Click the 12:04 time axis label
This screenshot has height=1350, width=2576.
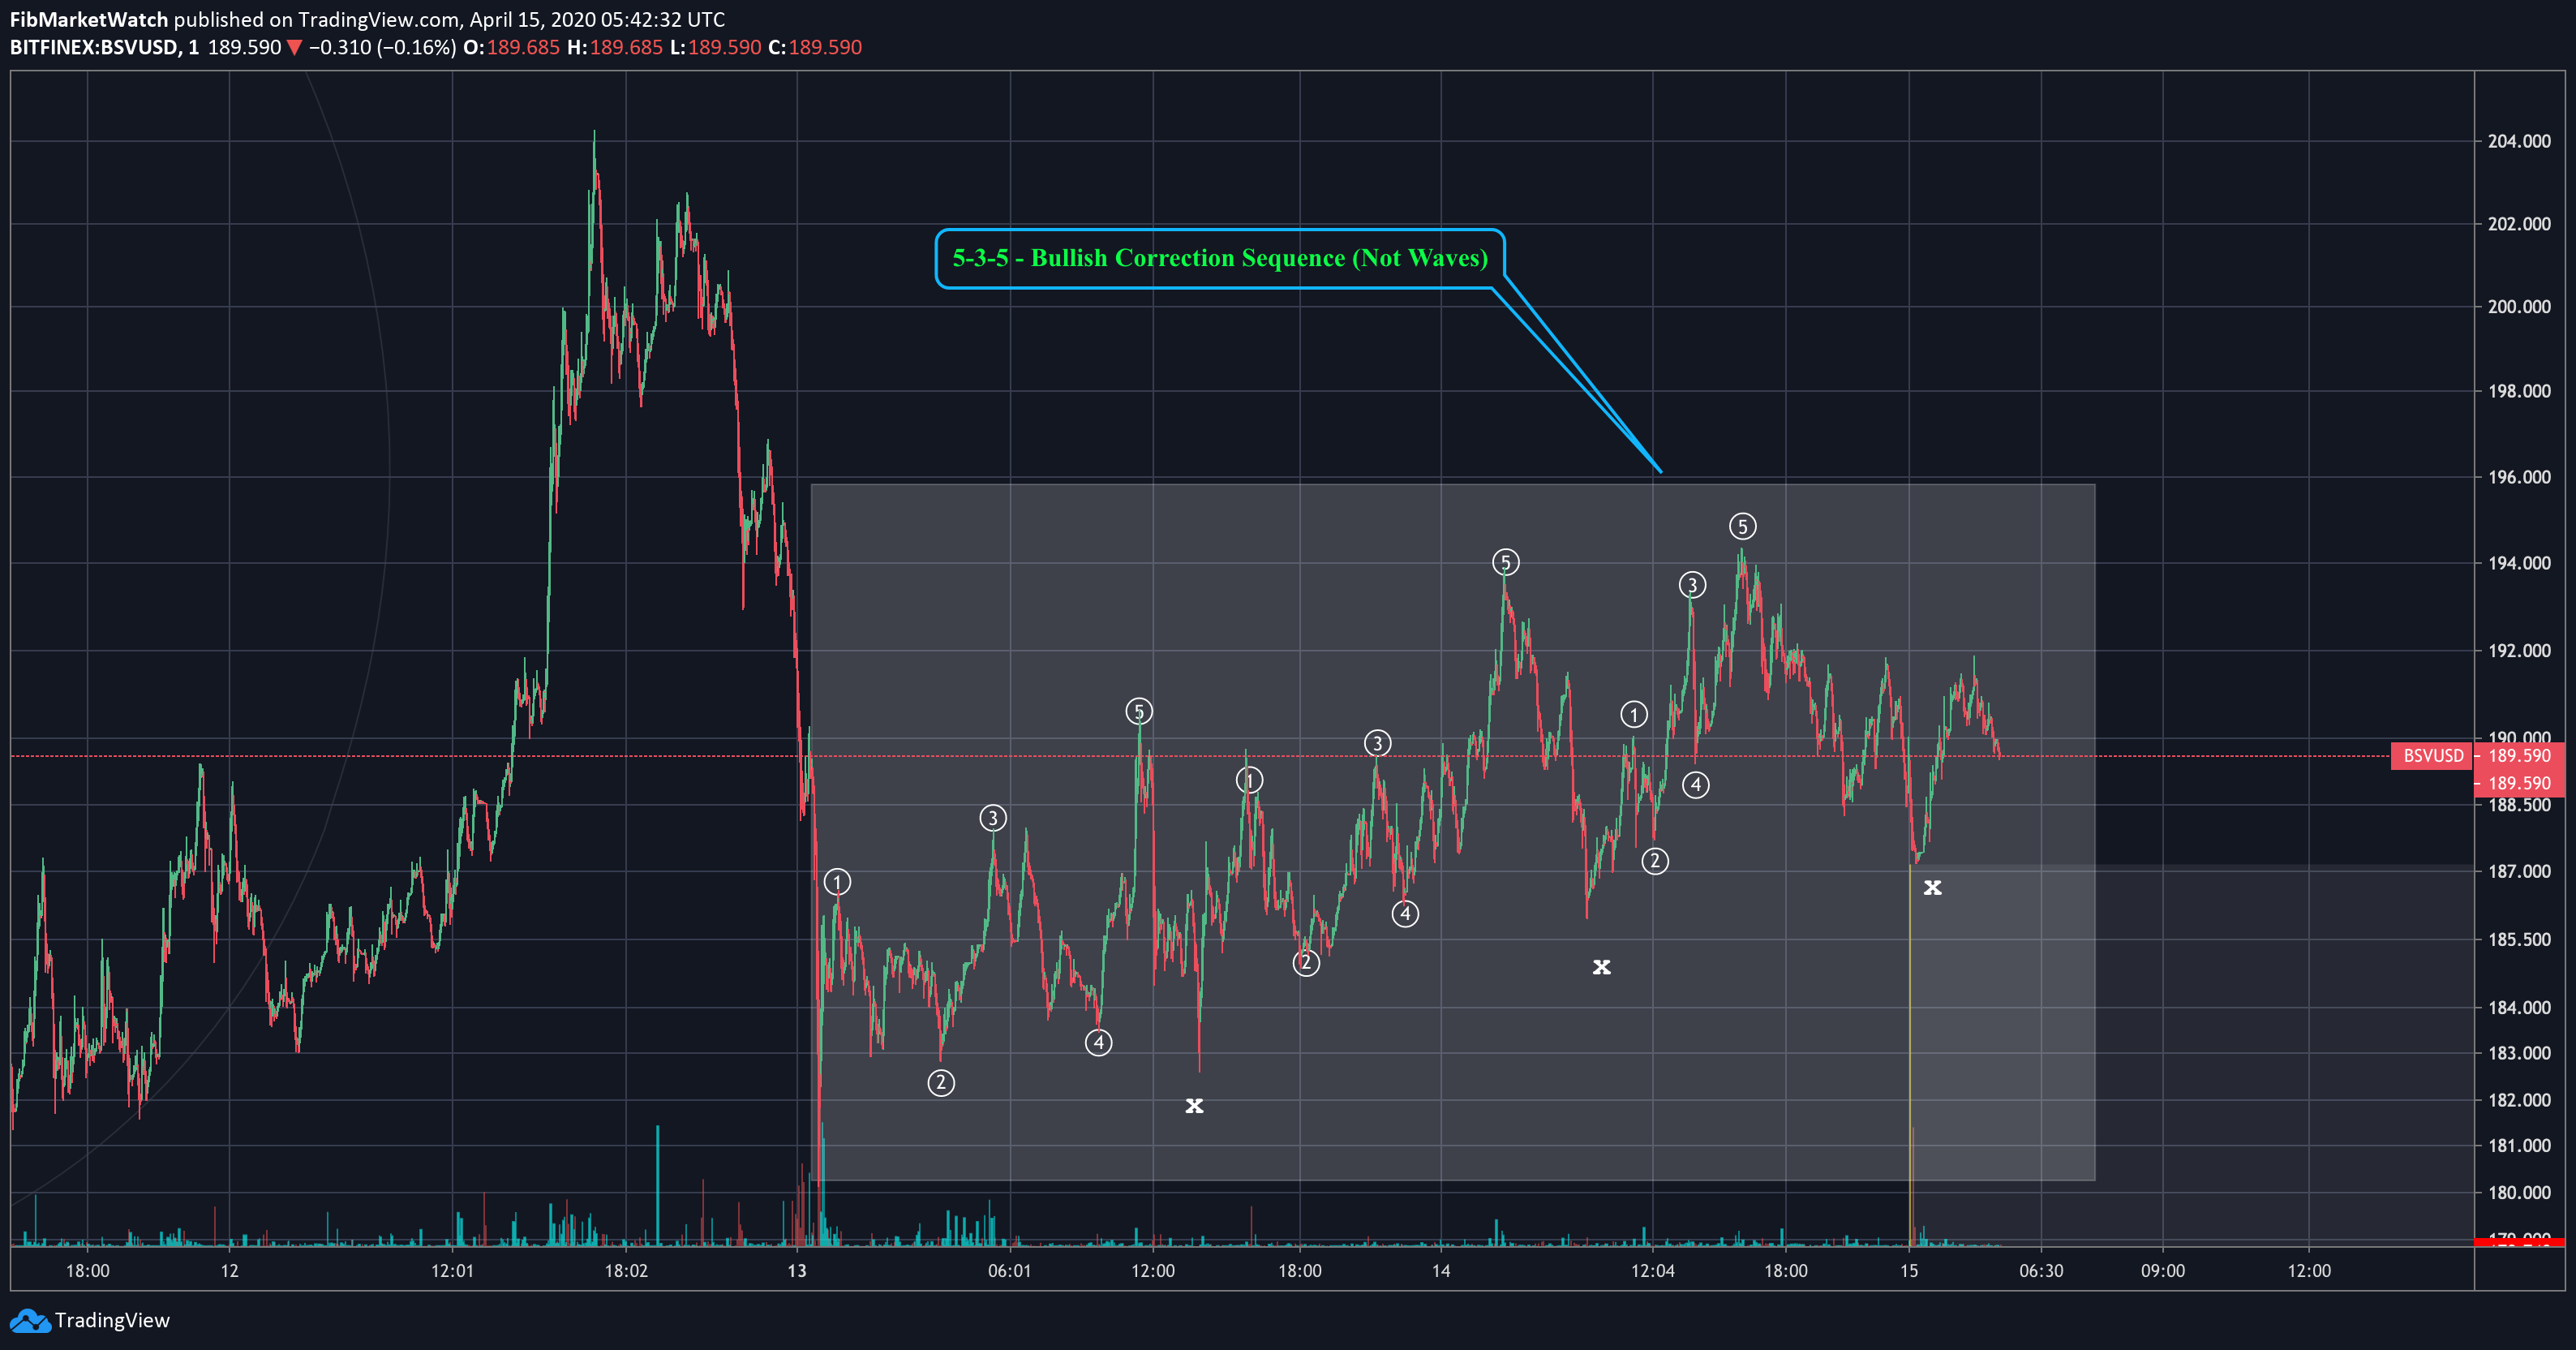[1652, 1271]
